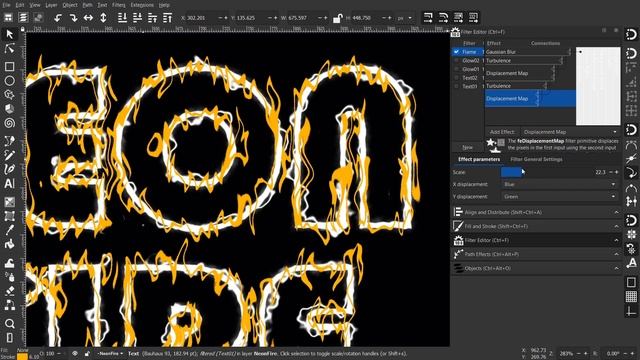Image resolution: width=640 pixels, height=360 pixels.
Task: Open the NeonFire layer dropdown
Action: click(x=110, y=353)
